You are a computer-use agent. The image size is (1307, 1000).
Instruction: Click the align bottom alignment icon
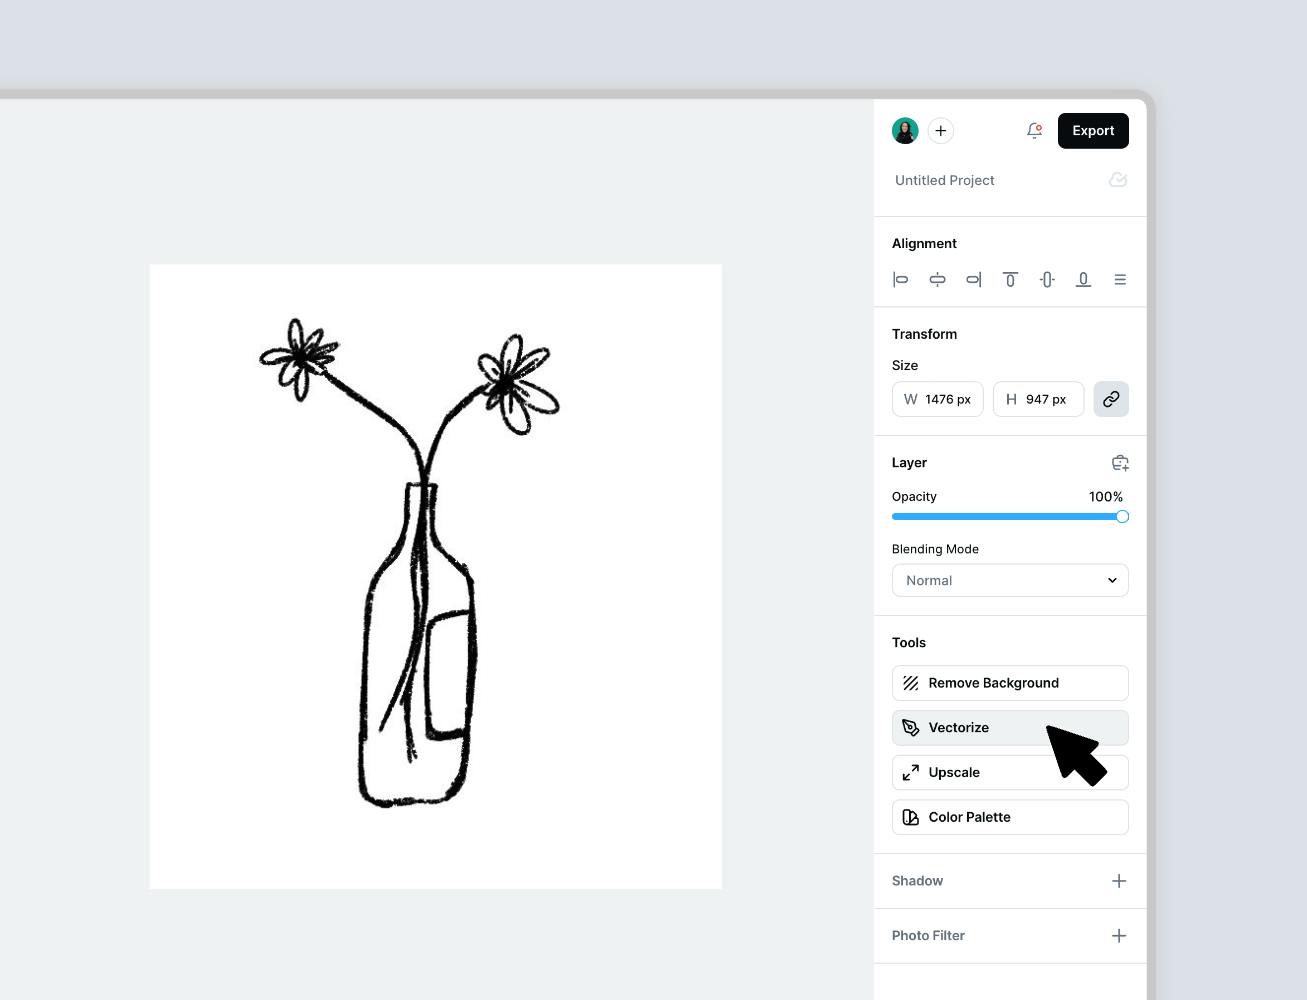(x=1083, y=279)
